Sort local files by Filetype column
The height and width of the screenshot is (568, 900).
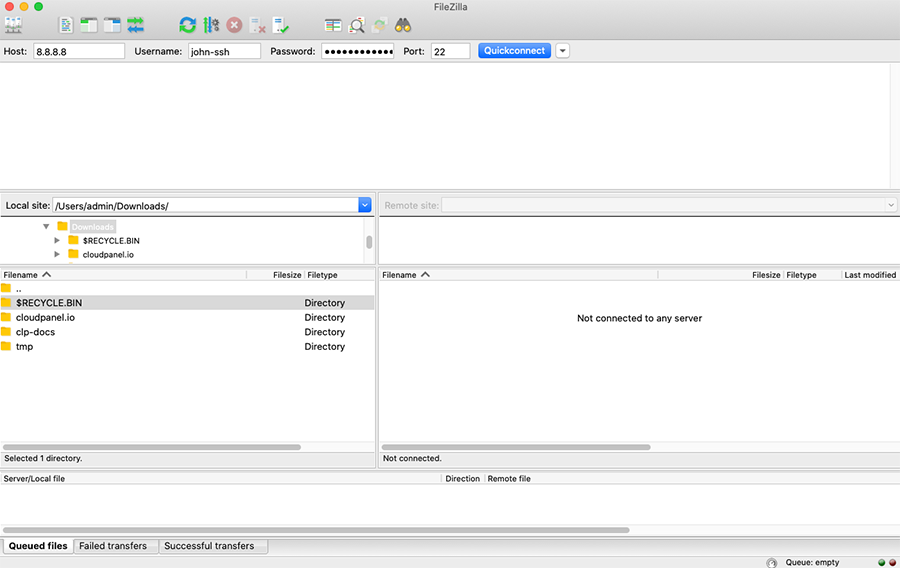click(339, 275)
